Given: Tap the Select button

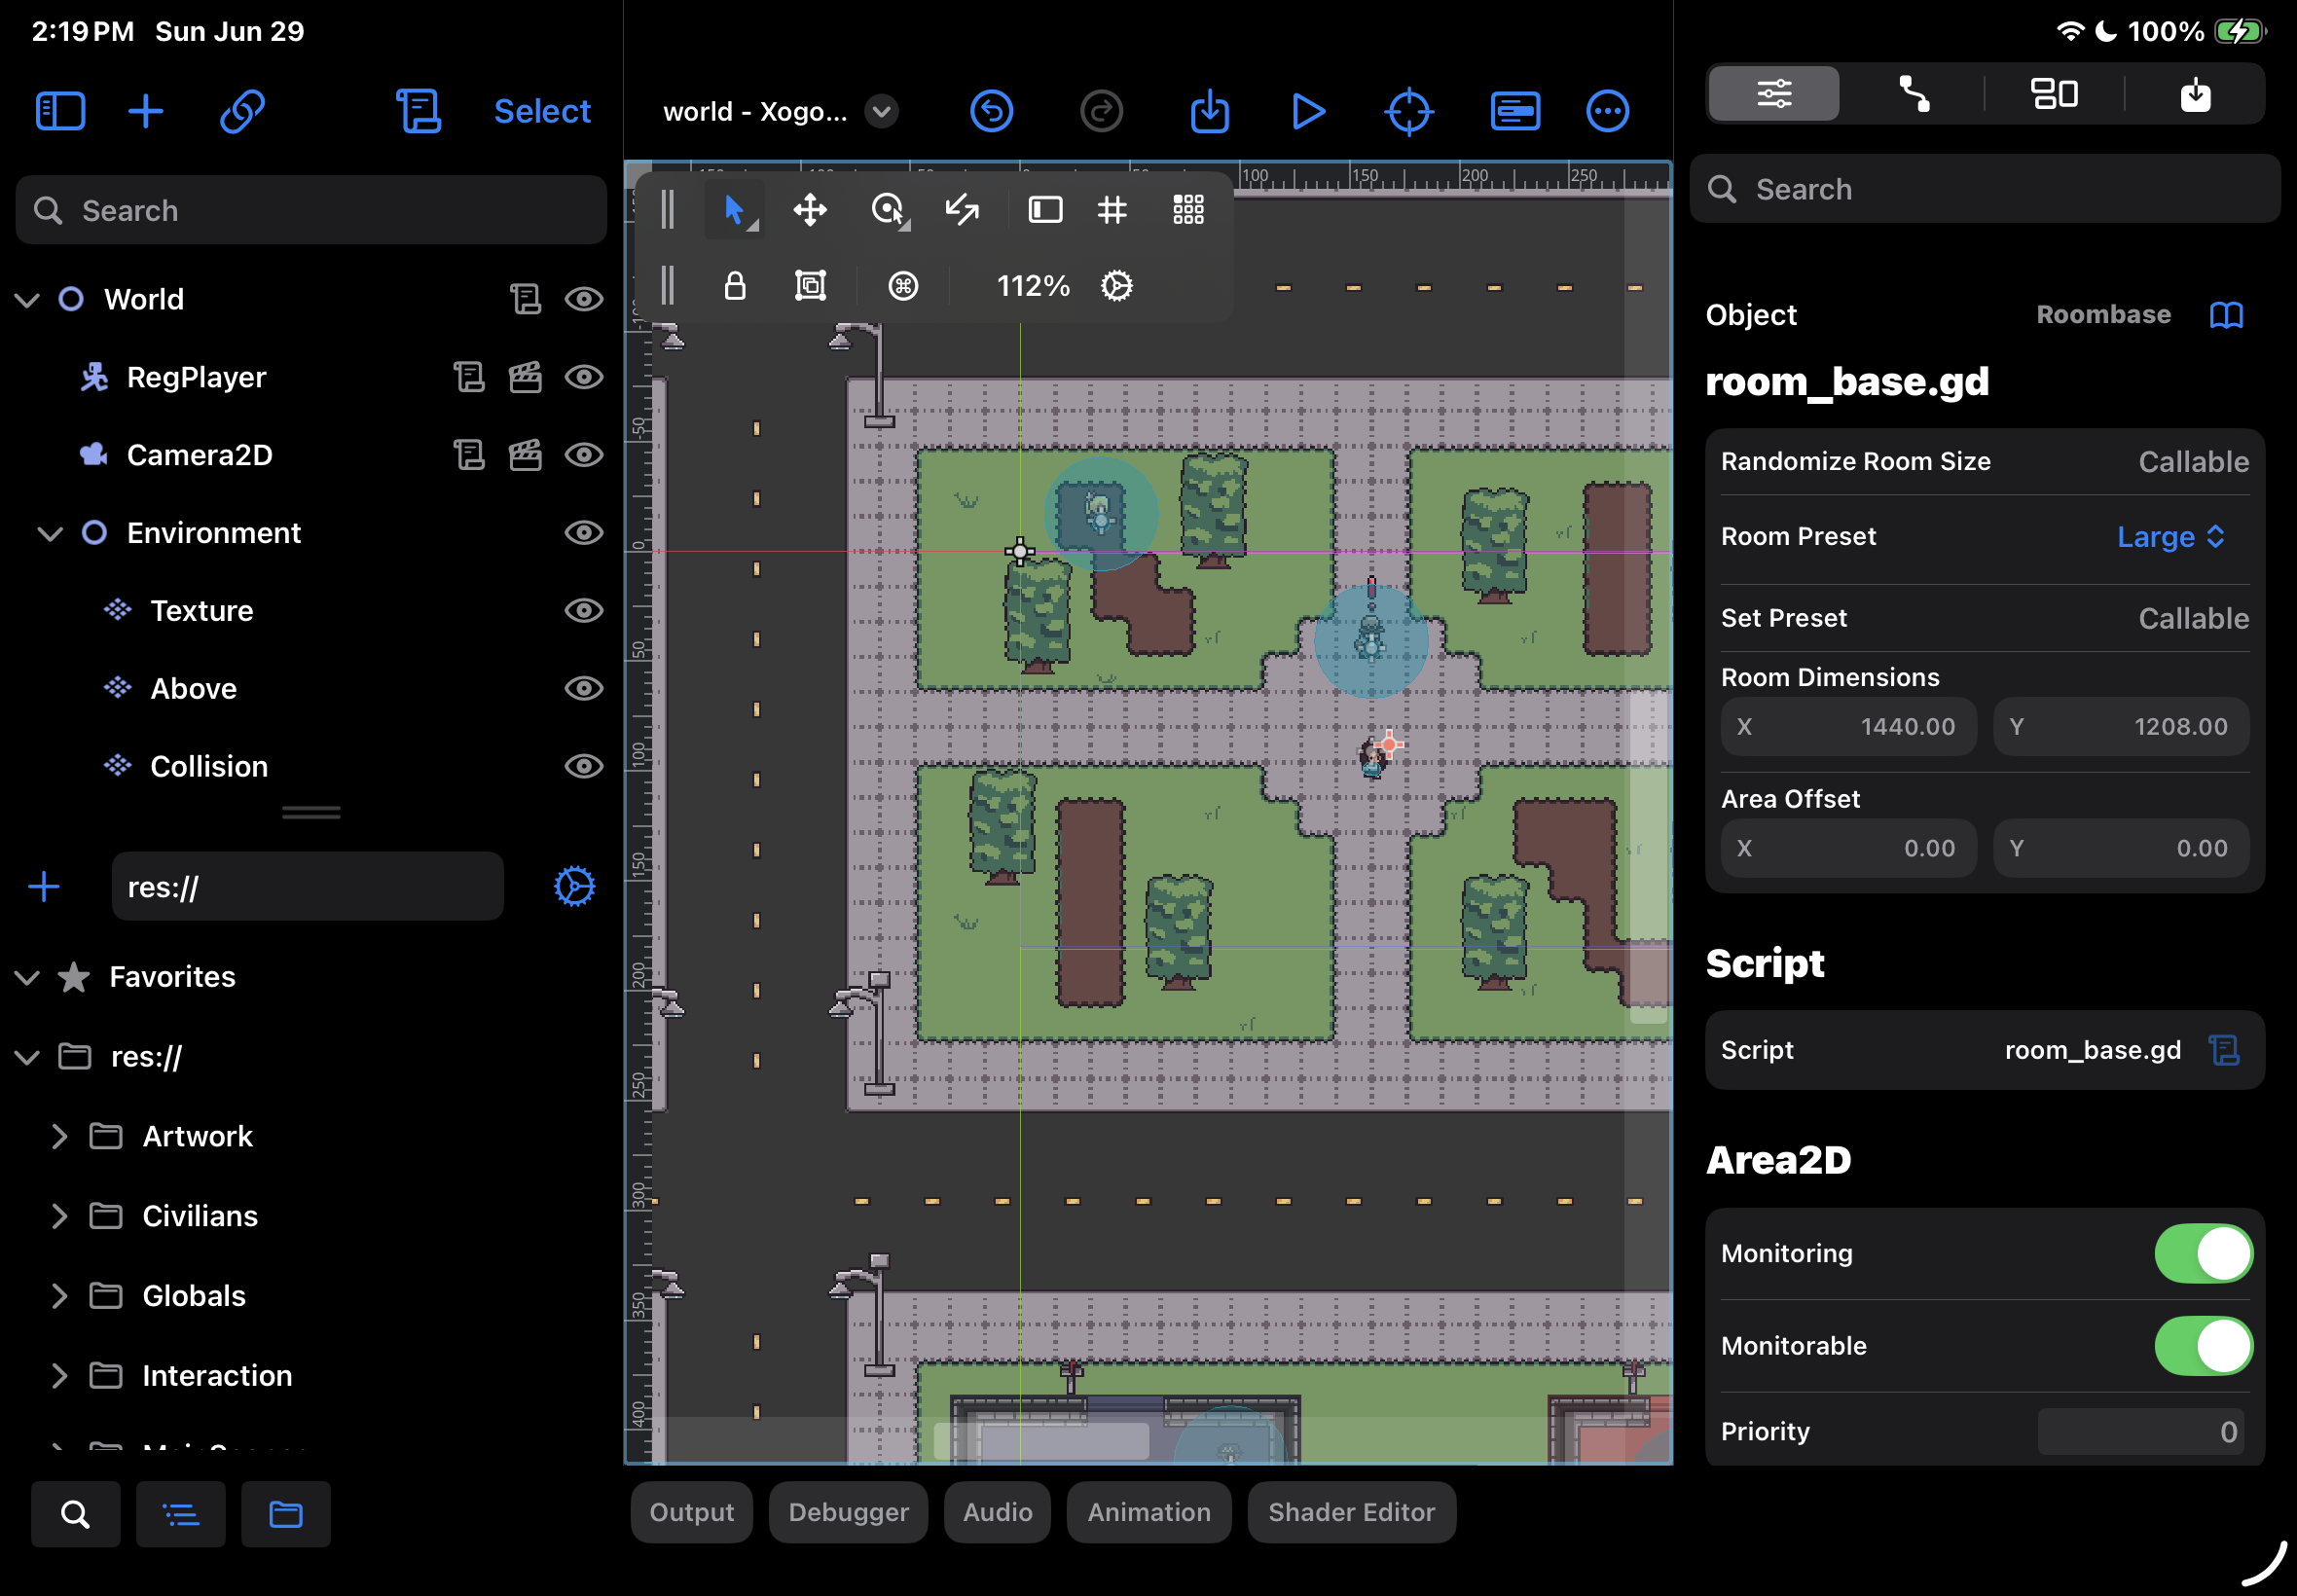Looking at the screenshot, I should 542,111.
